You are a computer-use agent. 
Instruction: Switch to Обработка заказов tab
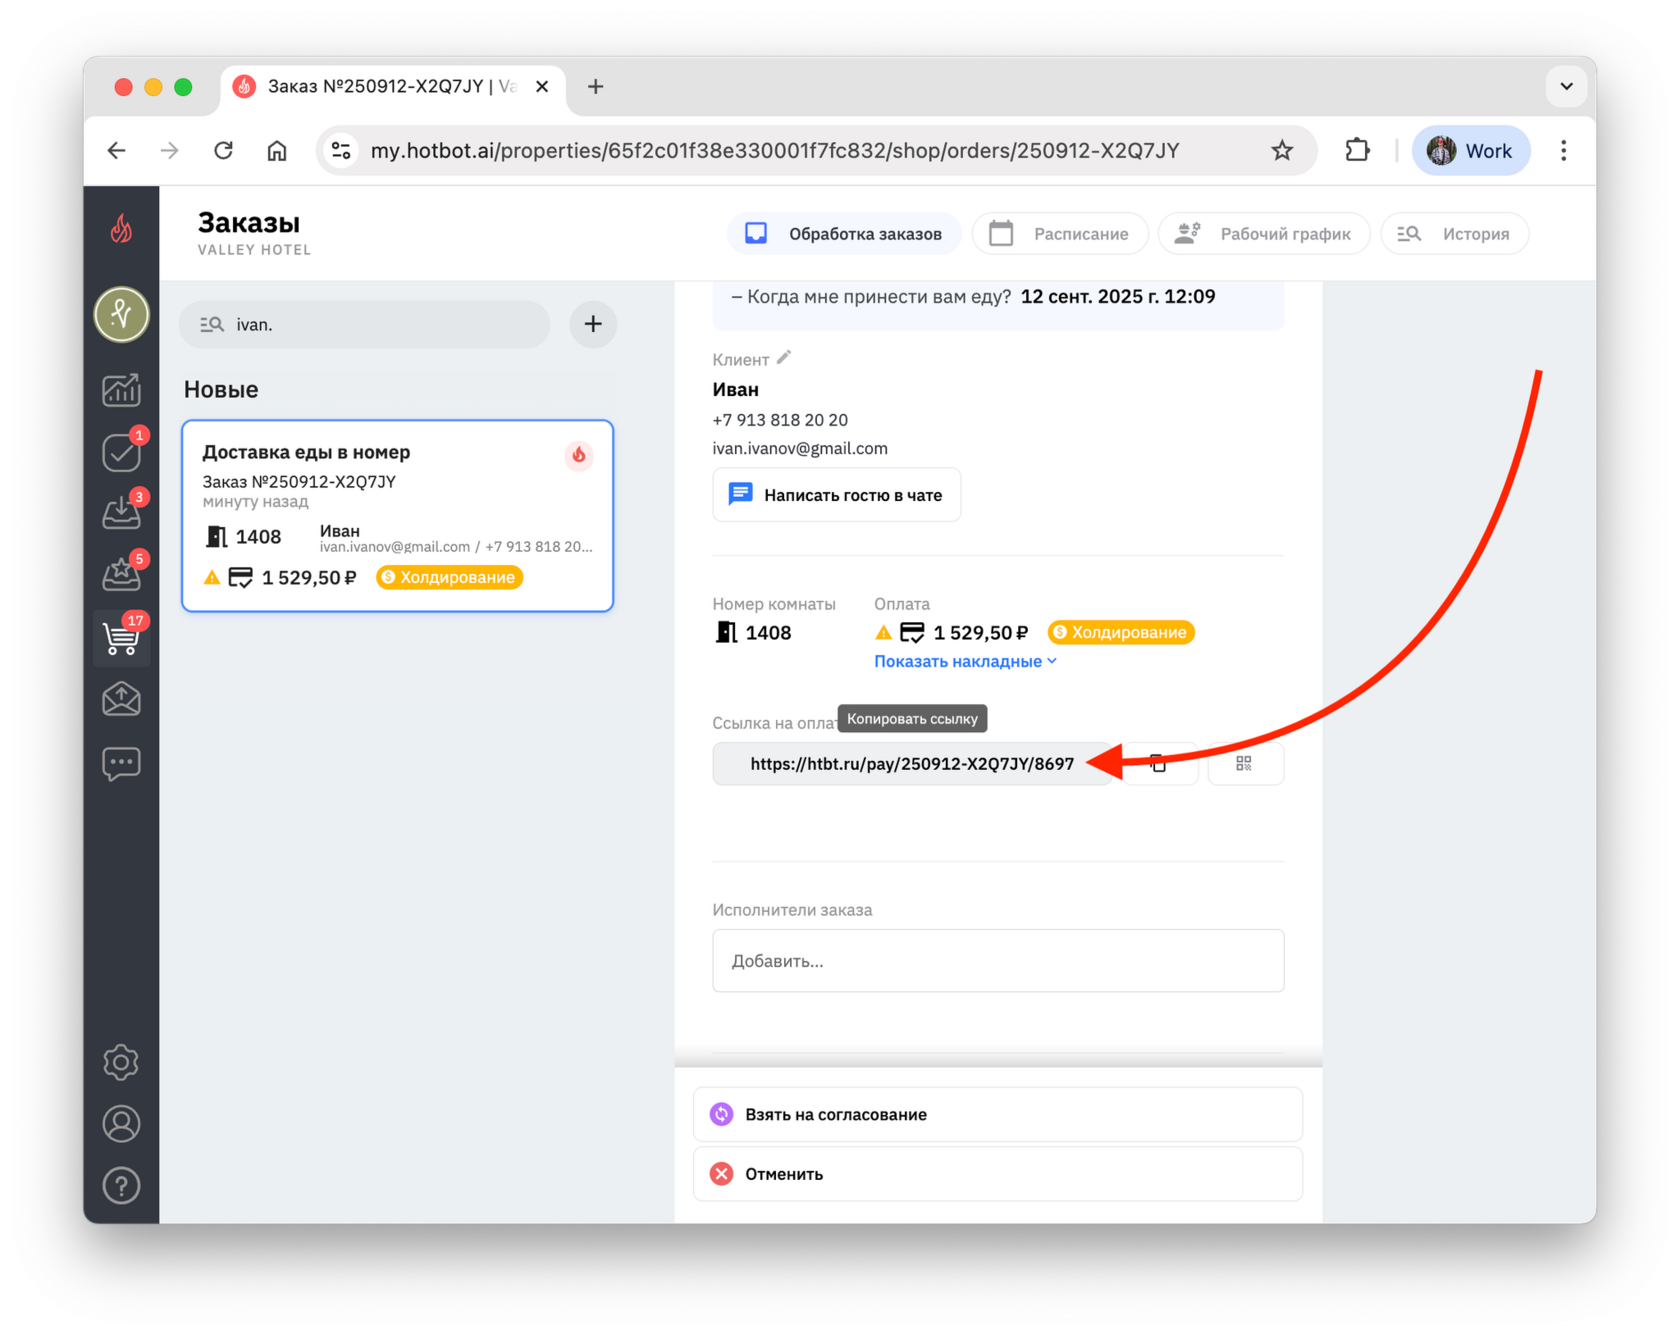(x=843, y=234)
